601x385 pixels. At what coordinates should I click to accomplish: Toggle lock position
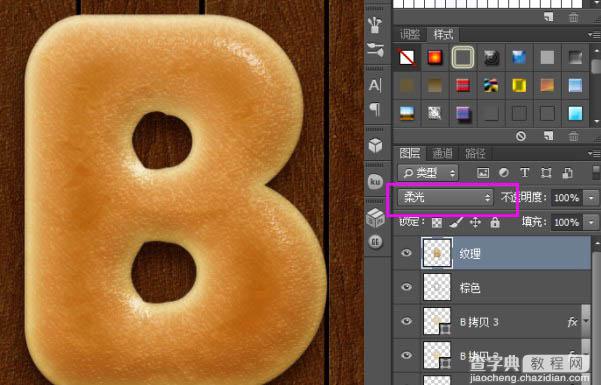[475, 222]
